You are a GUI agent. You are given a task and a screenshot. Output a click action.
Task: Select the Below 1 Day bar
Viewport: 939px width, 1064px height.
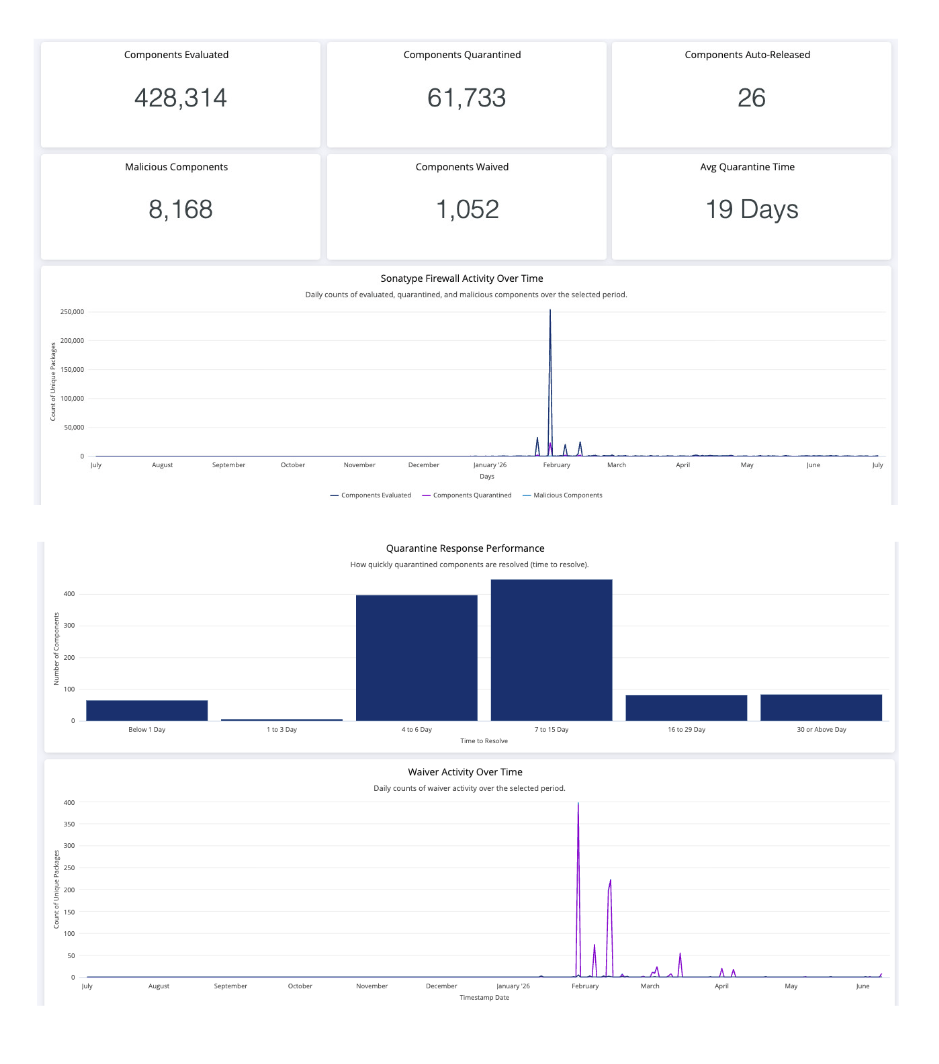pyautogui.click(x=147, y=710)
